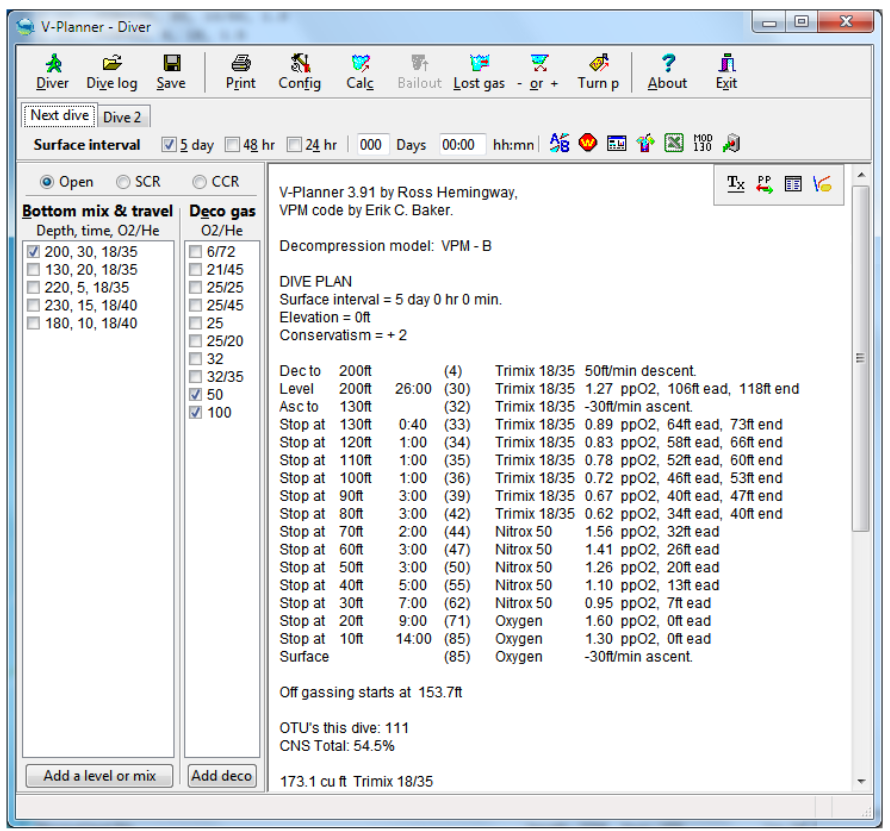The image size is (890, 831).
Task: Click the Turn p toolbar icon
Action: pos(598,71)
